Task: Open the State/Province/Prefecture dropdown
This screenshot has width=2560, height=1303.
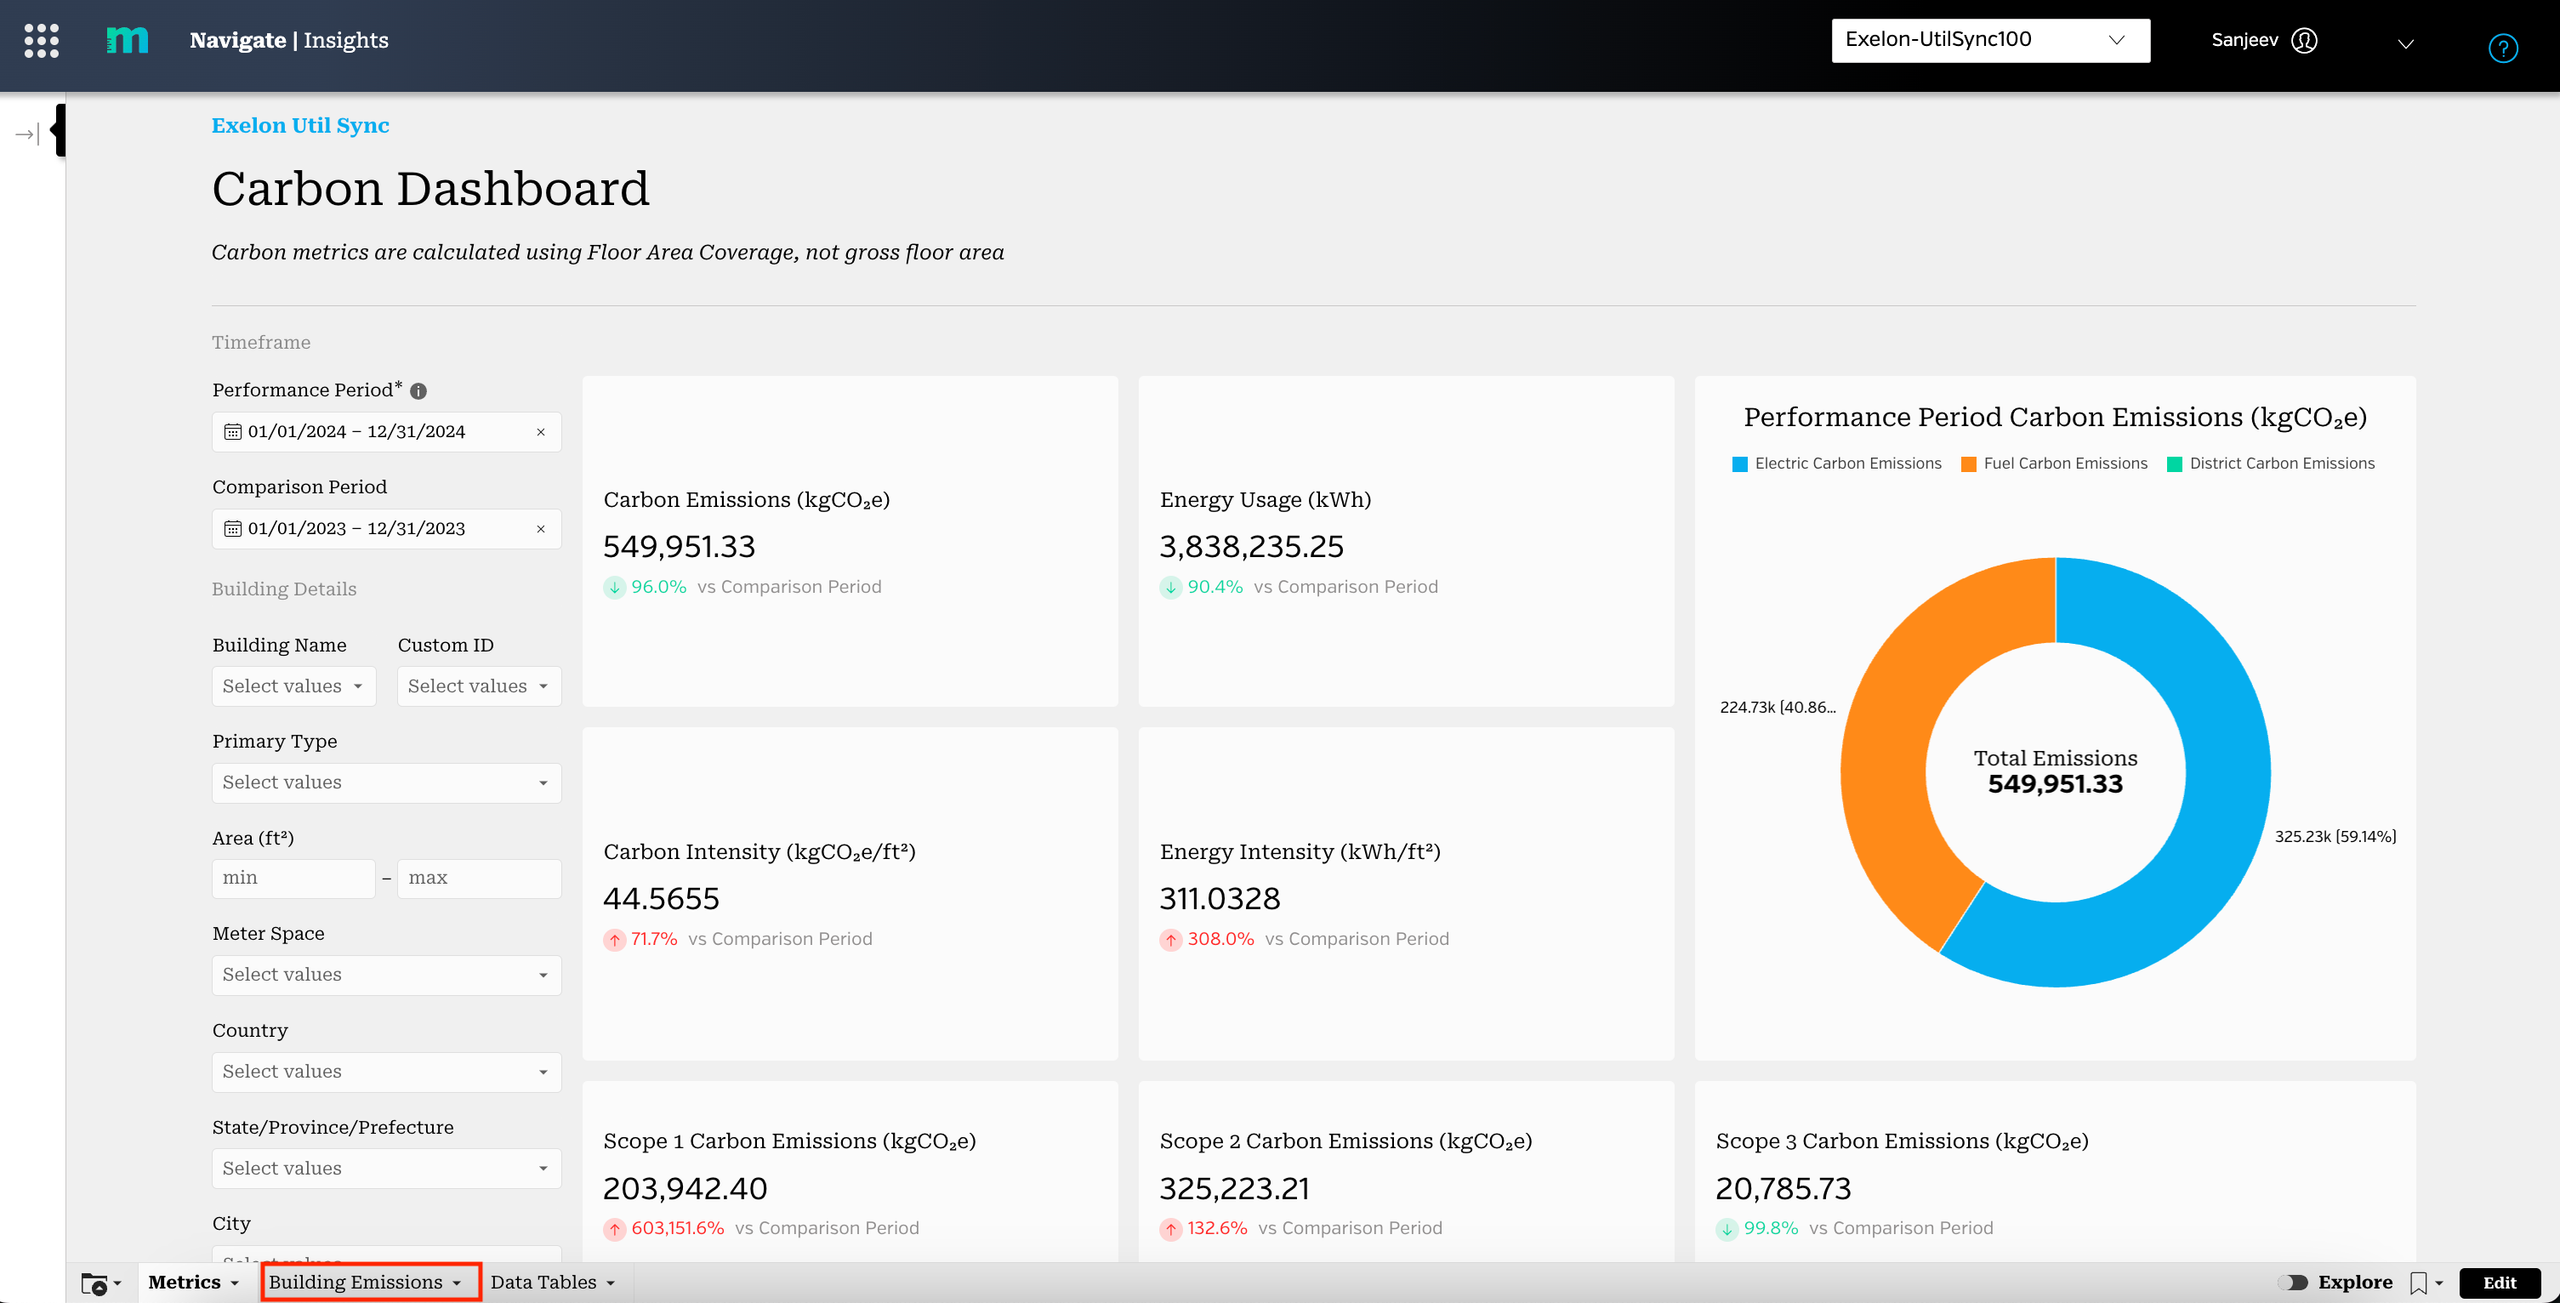Action: [x=387, y=1169]
